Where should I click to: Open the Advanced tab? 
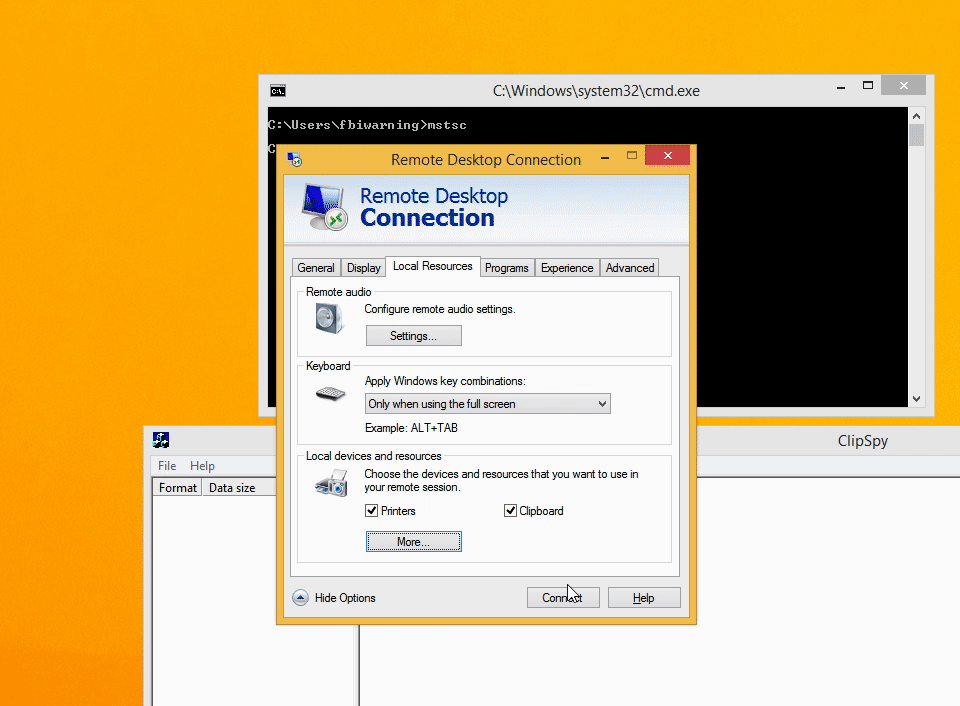point(630,268)
